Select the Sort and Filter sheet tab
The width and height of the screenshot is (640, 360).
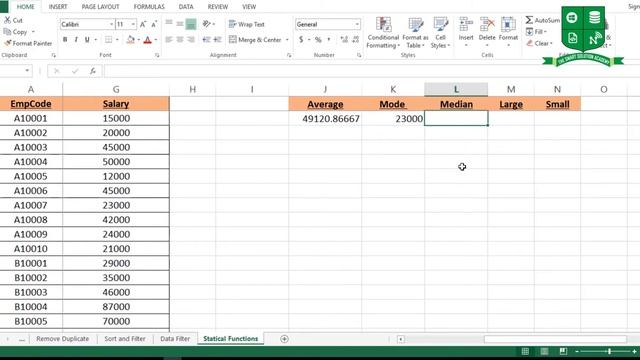[x=125, y=339]
